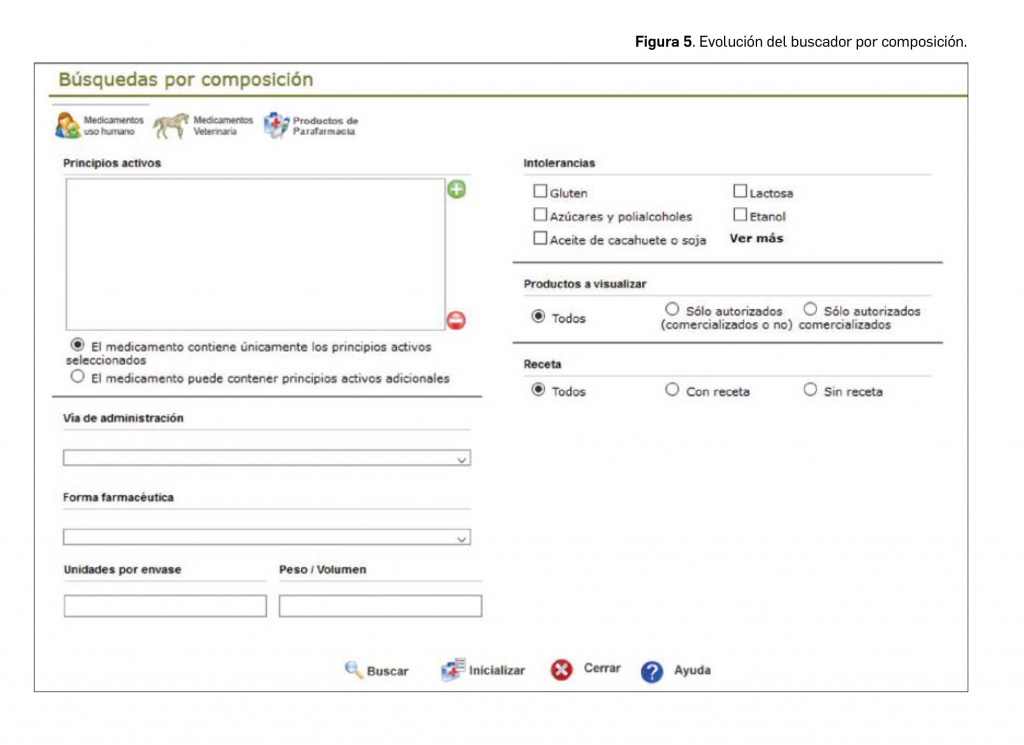1024x745 pixels.
Task: Choose Sólo autorizados comercializados radio option
Action: click(810, 310)
